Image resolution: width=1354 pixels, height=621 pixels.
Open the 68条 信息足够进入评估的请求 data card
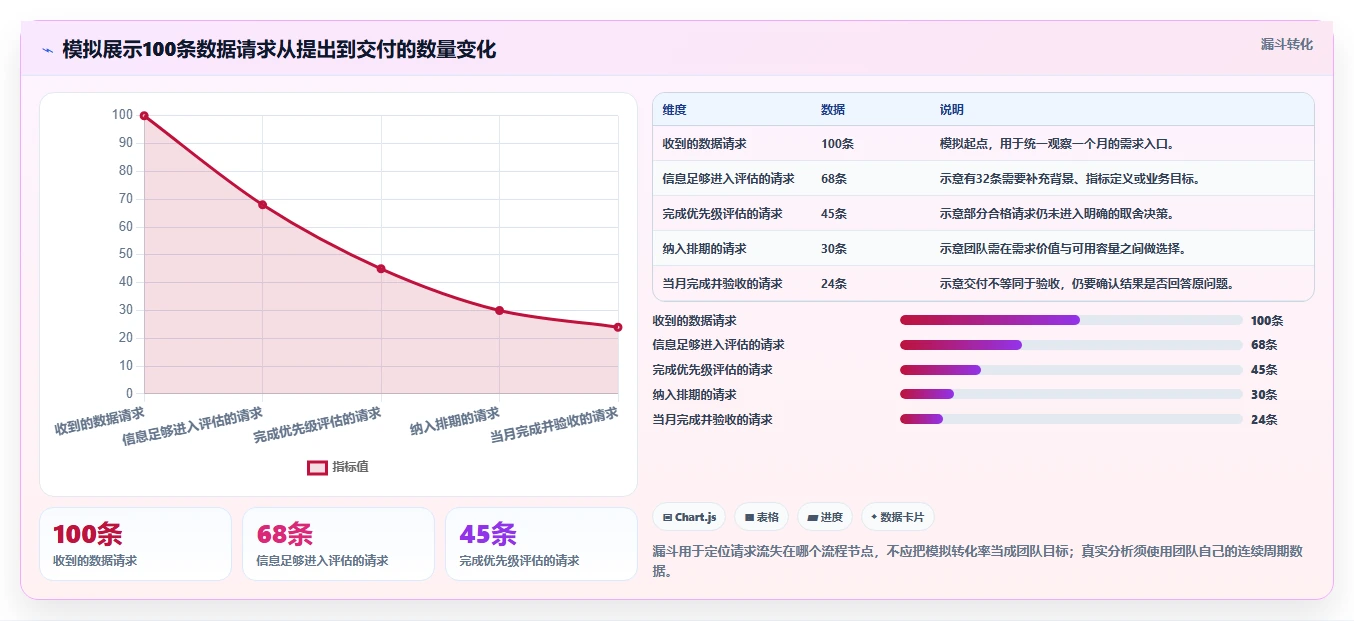pos(338,544)
